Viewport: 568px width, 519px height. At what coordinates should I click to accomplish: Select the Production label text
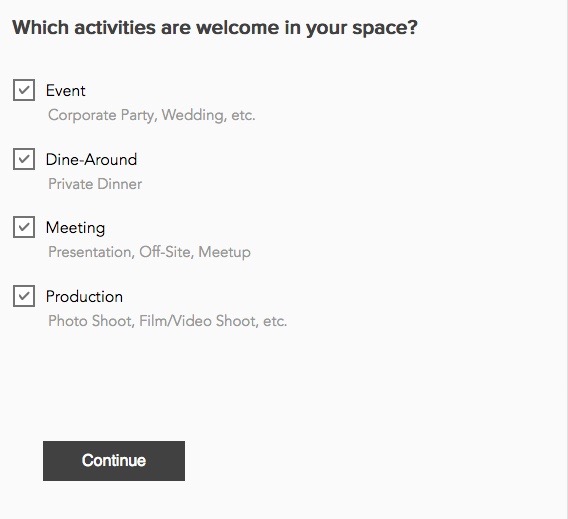pos(84,297)
